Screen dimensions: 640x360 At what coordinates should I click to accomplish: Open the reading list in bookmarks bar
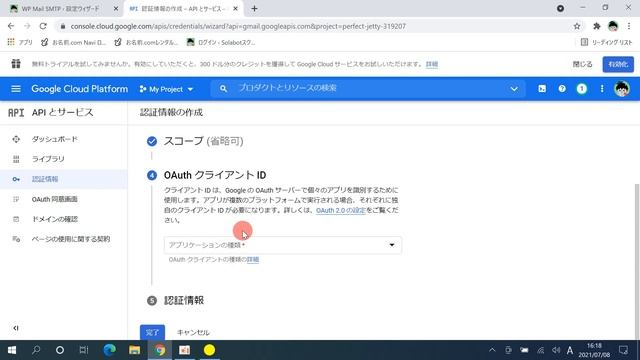coord(606,42)
